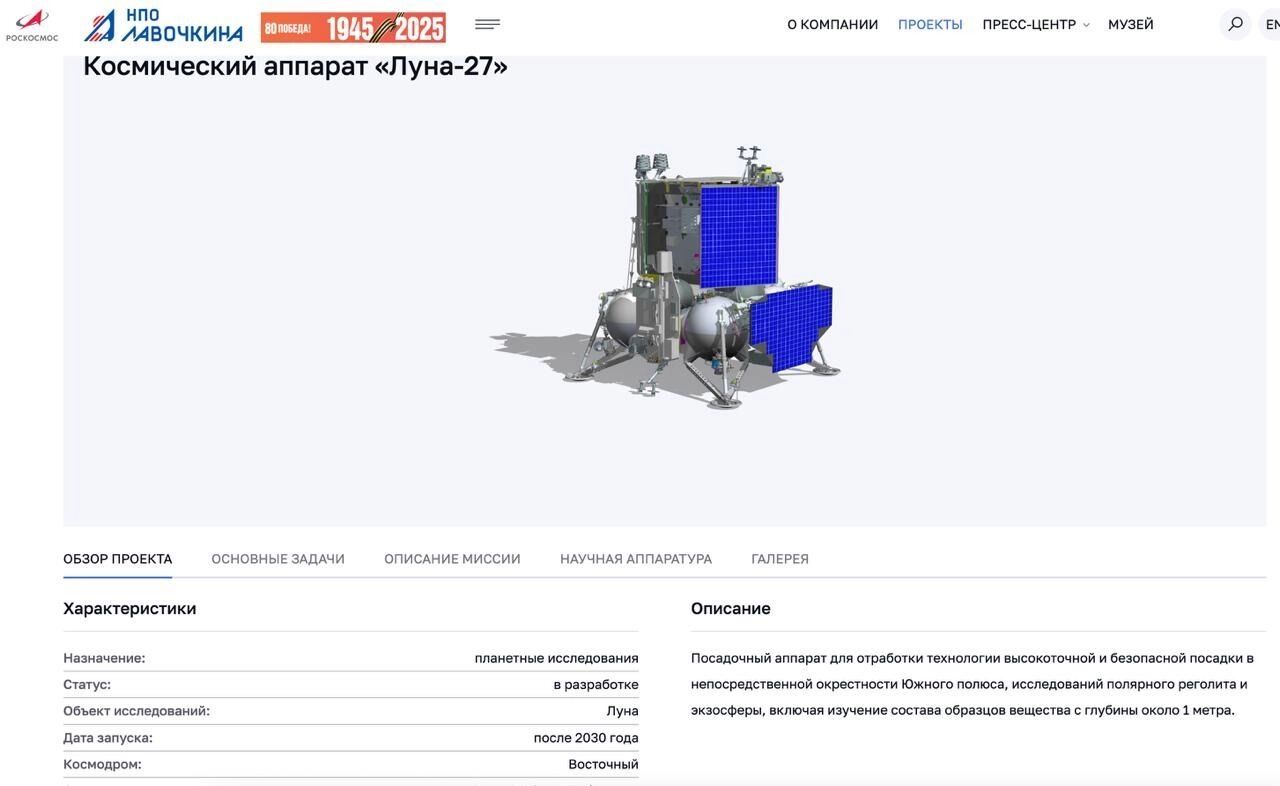Image resolution: width=1280 pixels, height=786 pixels.
Task: Click the value планетные исследования
Action: [x=556, y=658]
